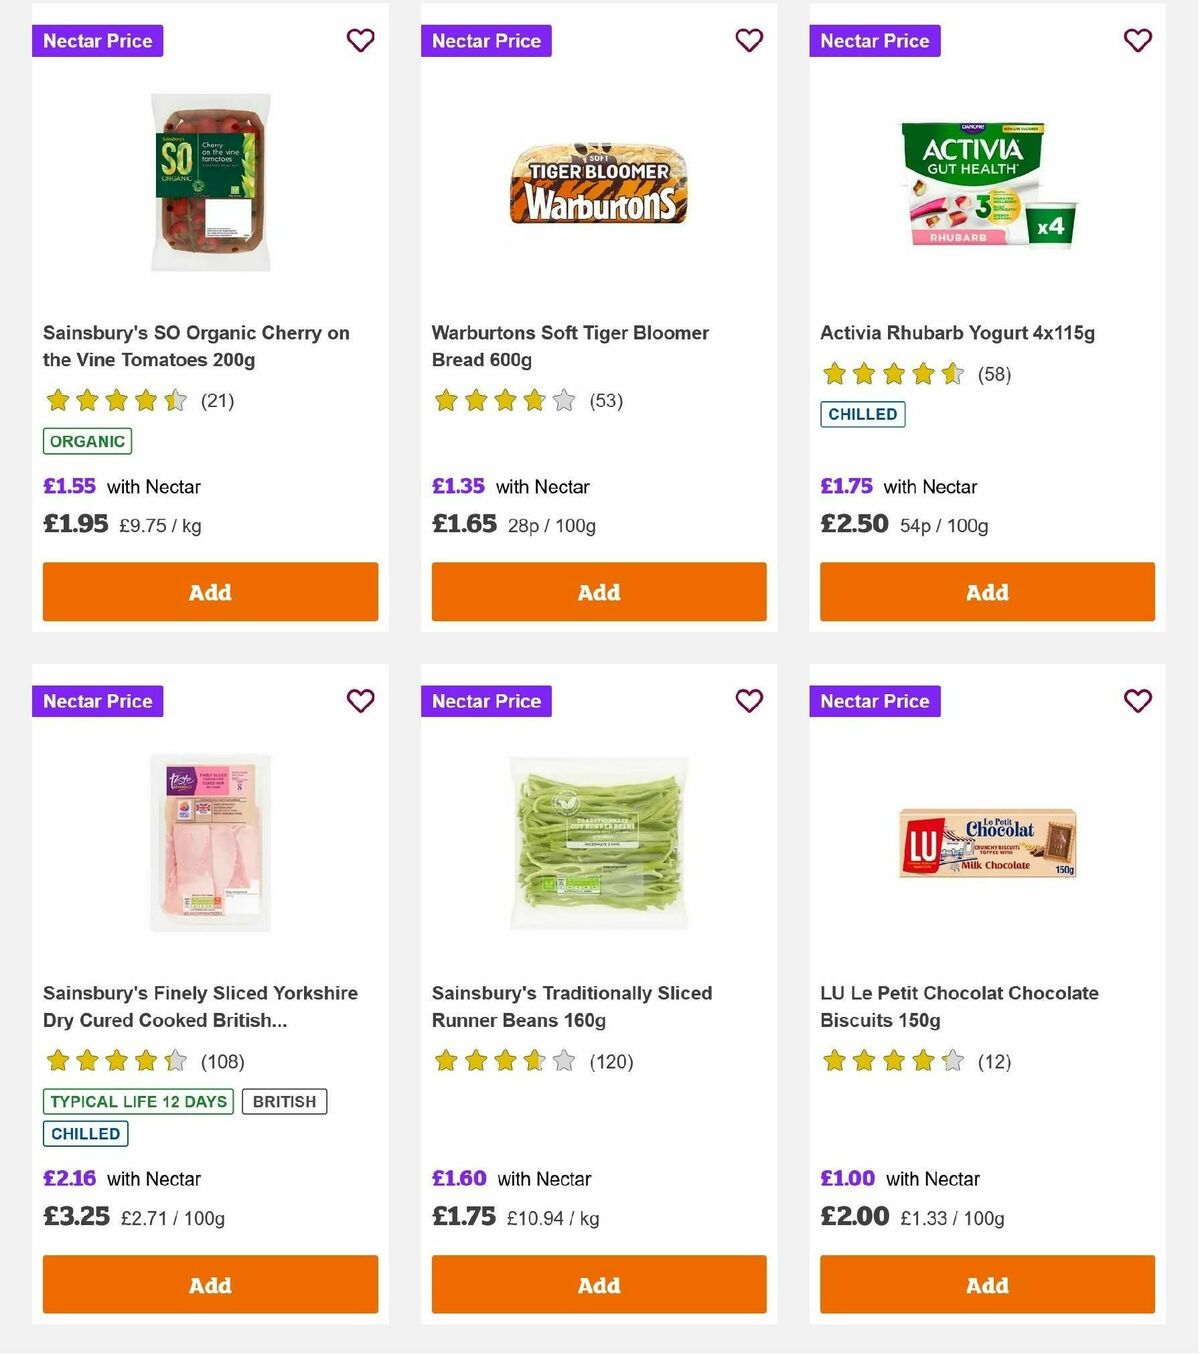Favourite the Activia Rhubarb Yogurt
1200x1355 pixels.
(1137, 41)
